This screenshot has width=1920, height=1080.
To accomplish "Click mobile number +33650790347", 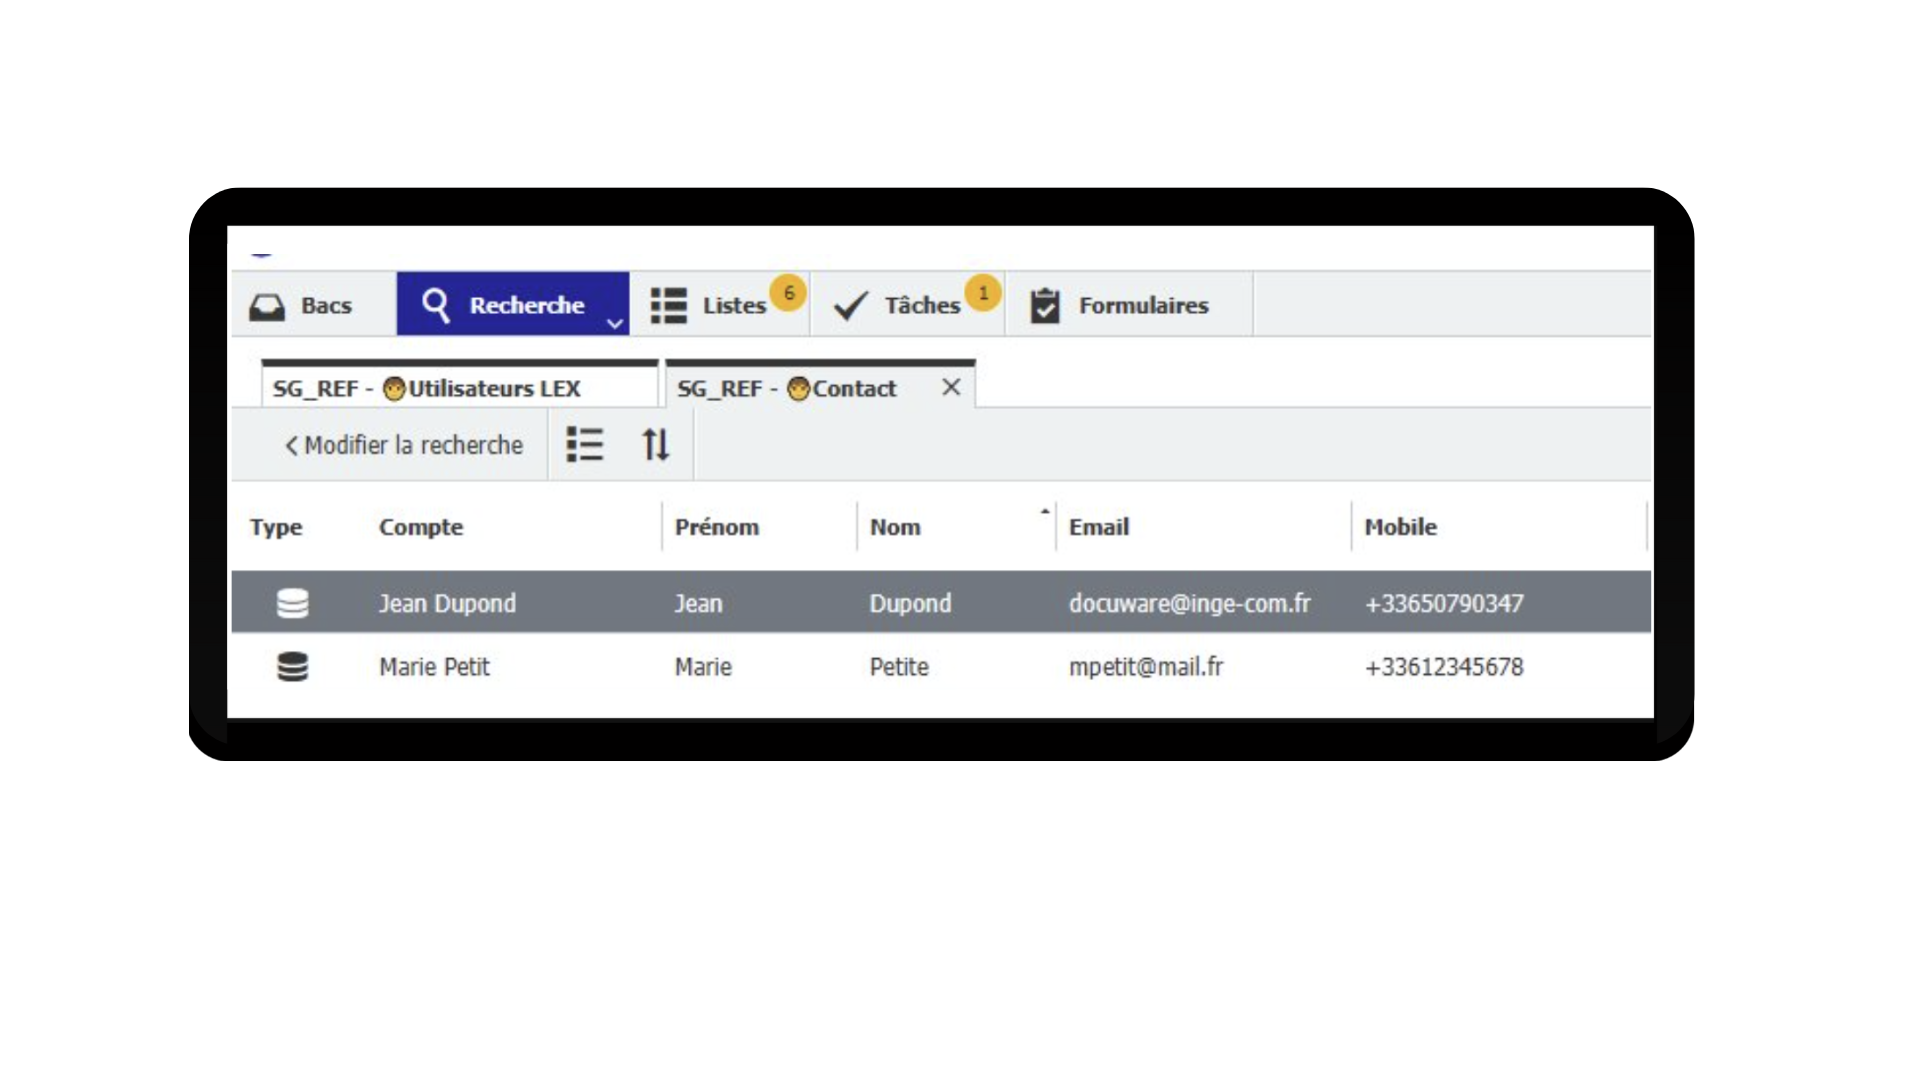I will 1444,603.
